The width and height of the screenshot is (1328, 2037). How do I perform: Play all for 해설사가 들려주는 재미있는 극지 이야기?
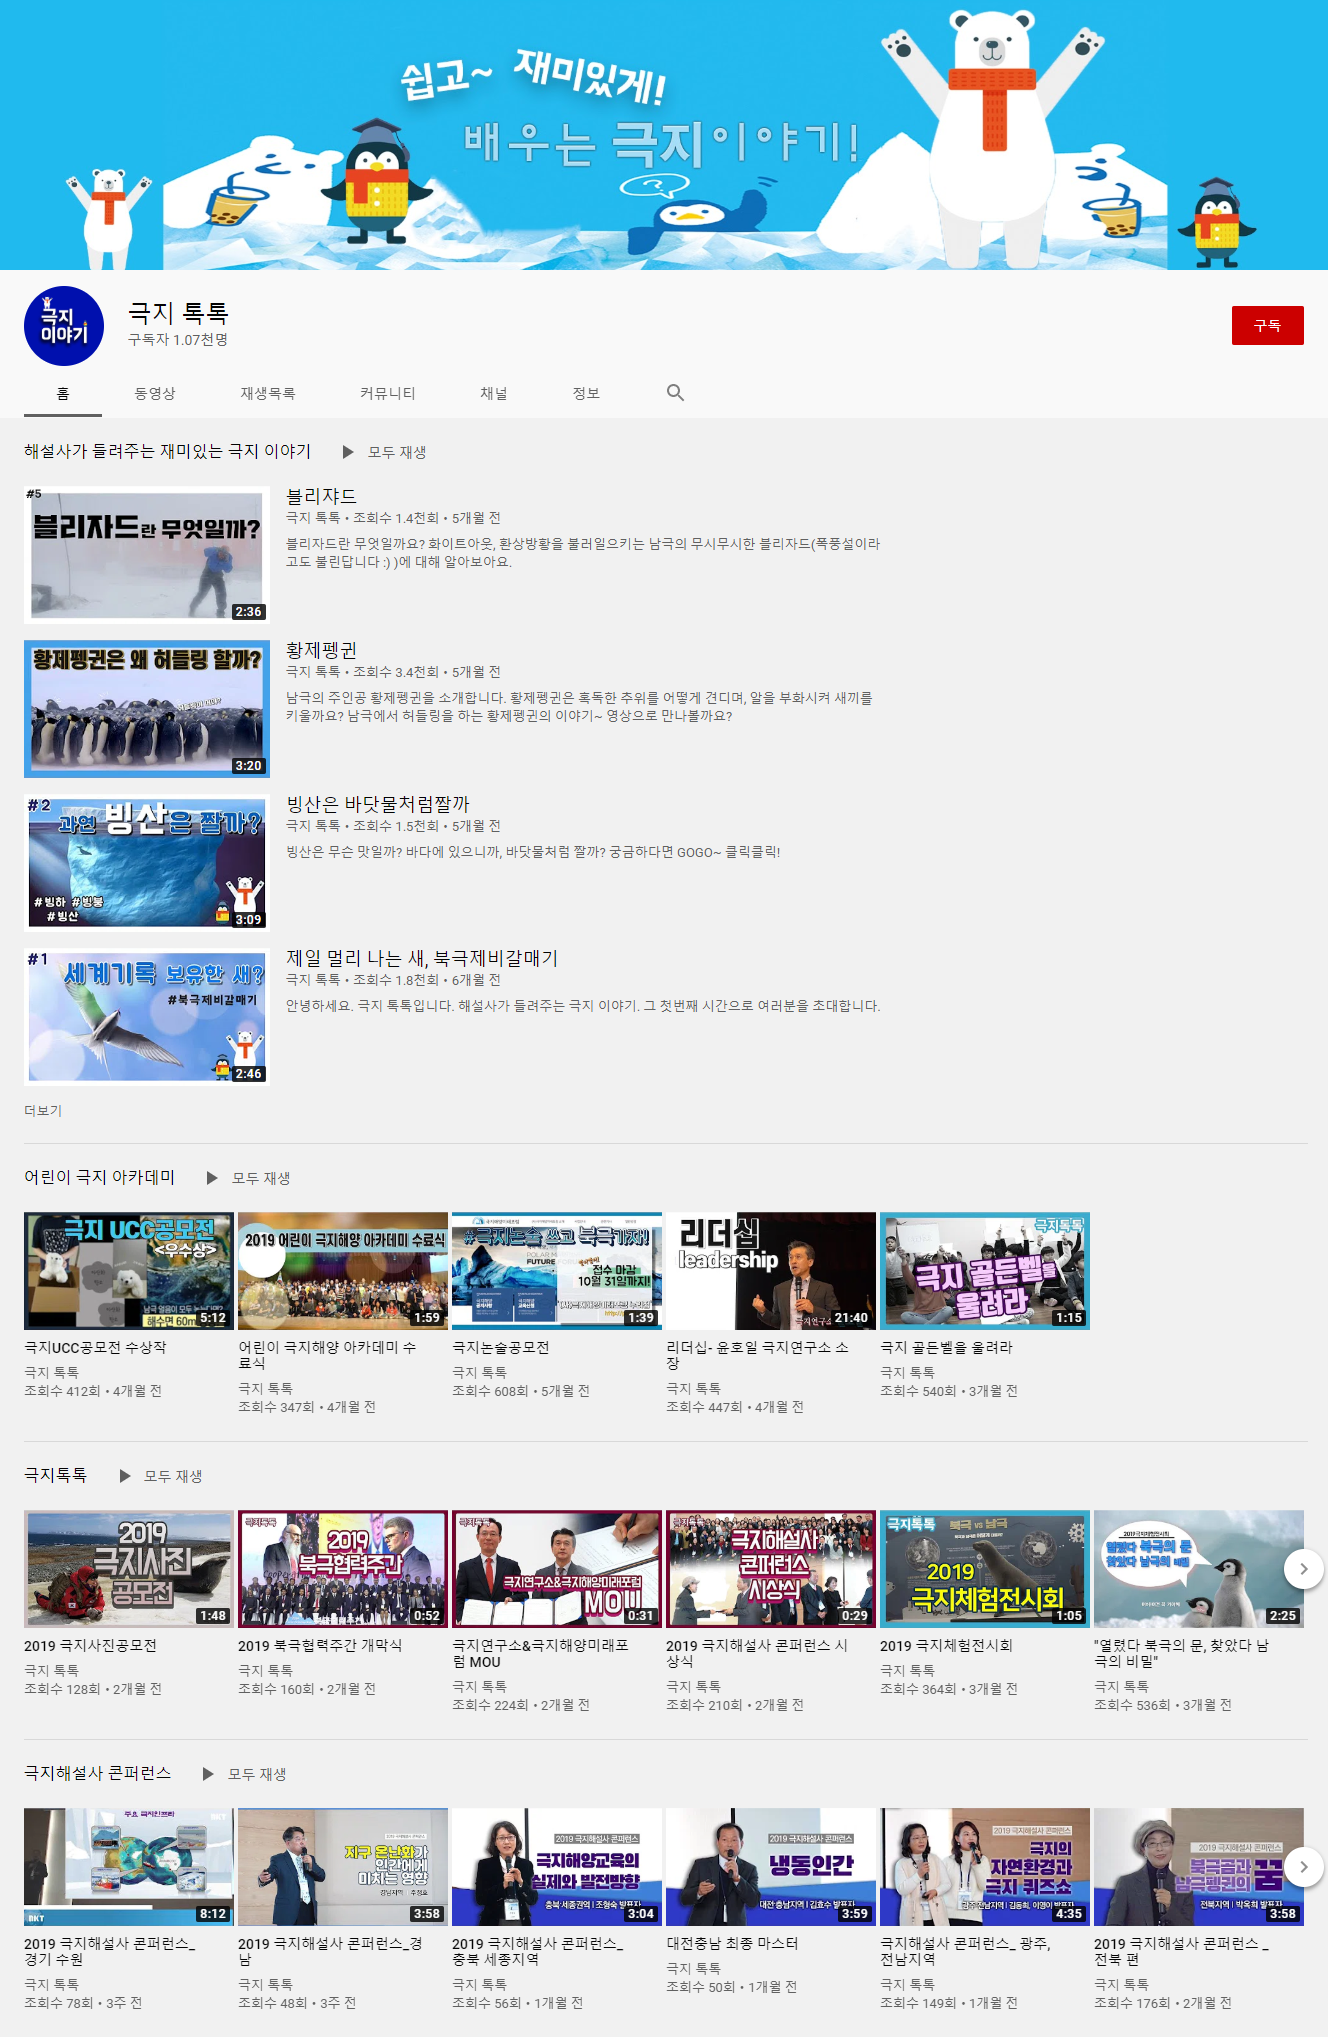pyautogui.click(x=385, y=452)
